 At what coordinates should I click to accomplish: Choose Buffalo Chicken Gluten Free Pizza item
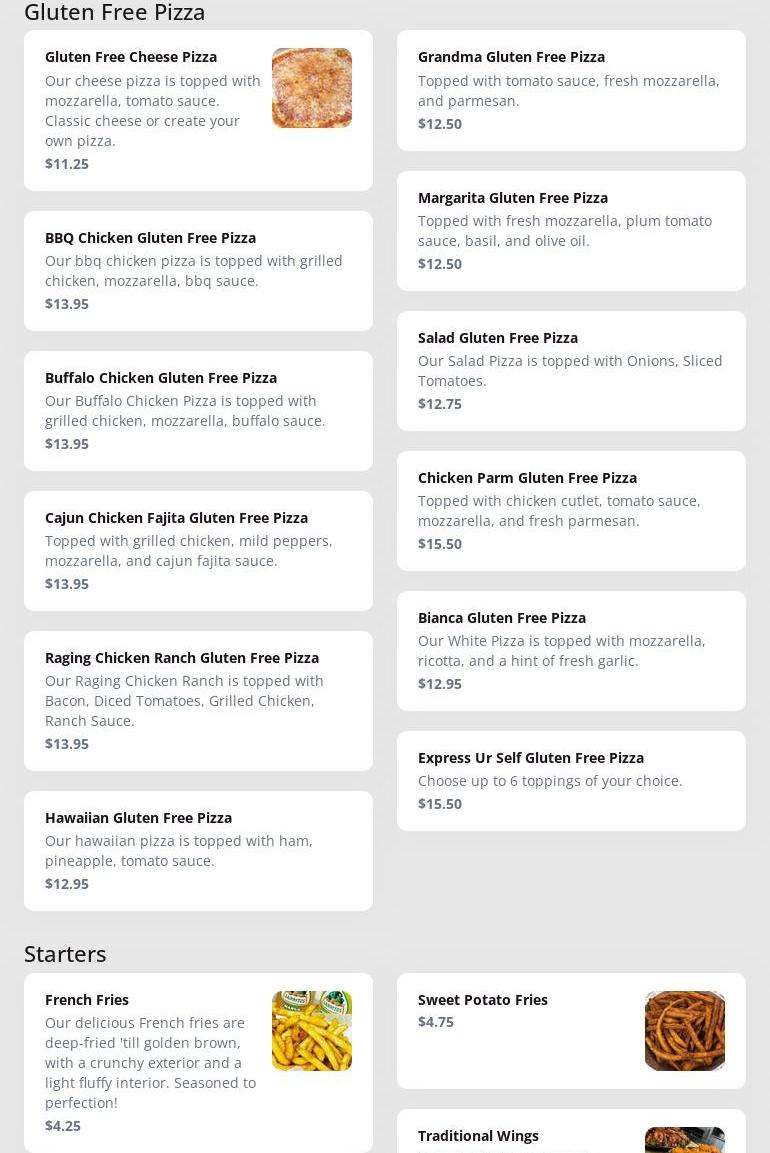click(198, 410)
